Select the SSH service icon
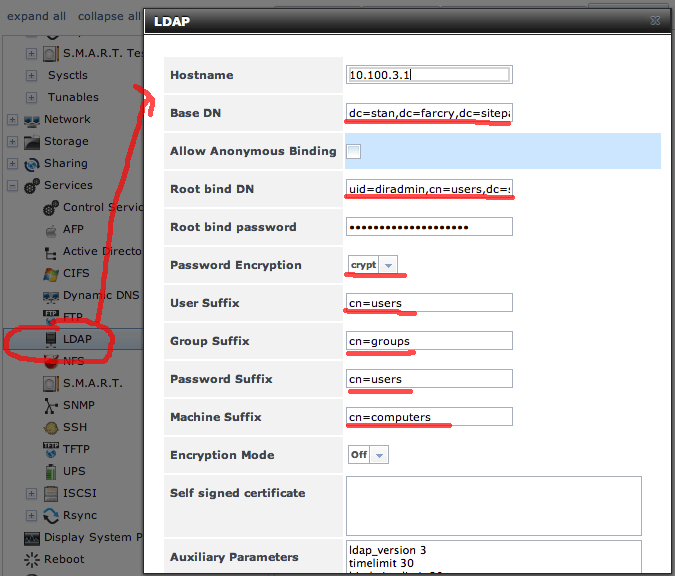The width and height of the screenshot is (675, 576). point(51,427)
